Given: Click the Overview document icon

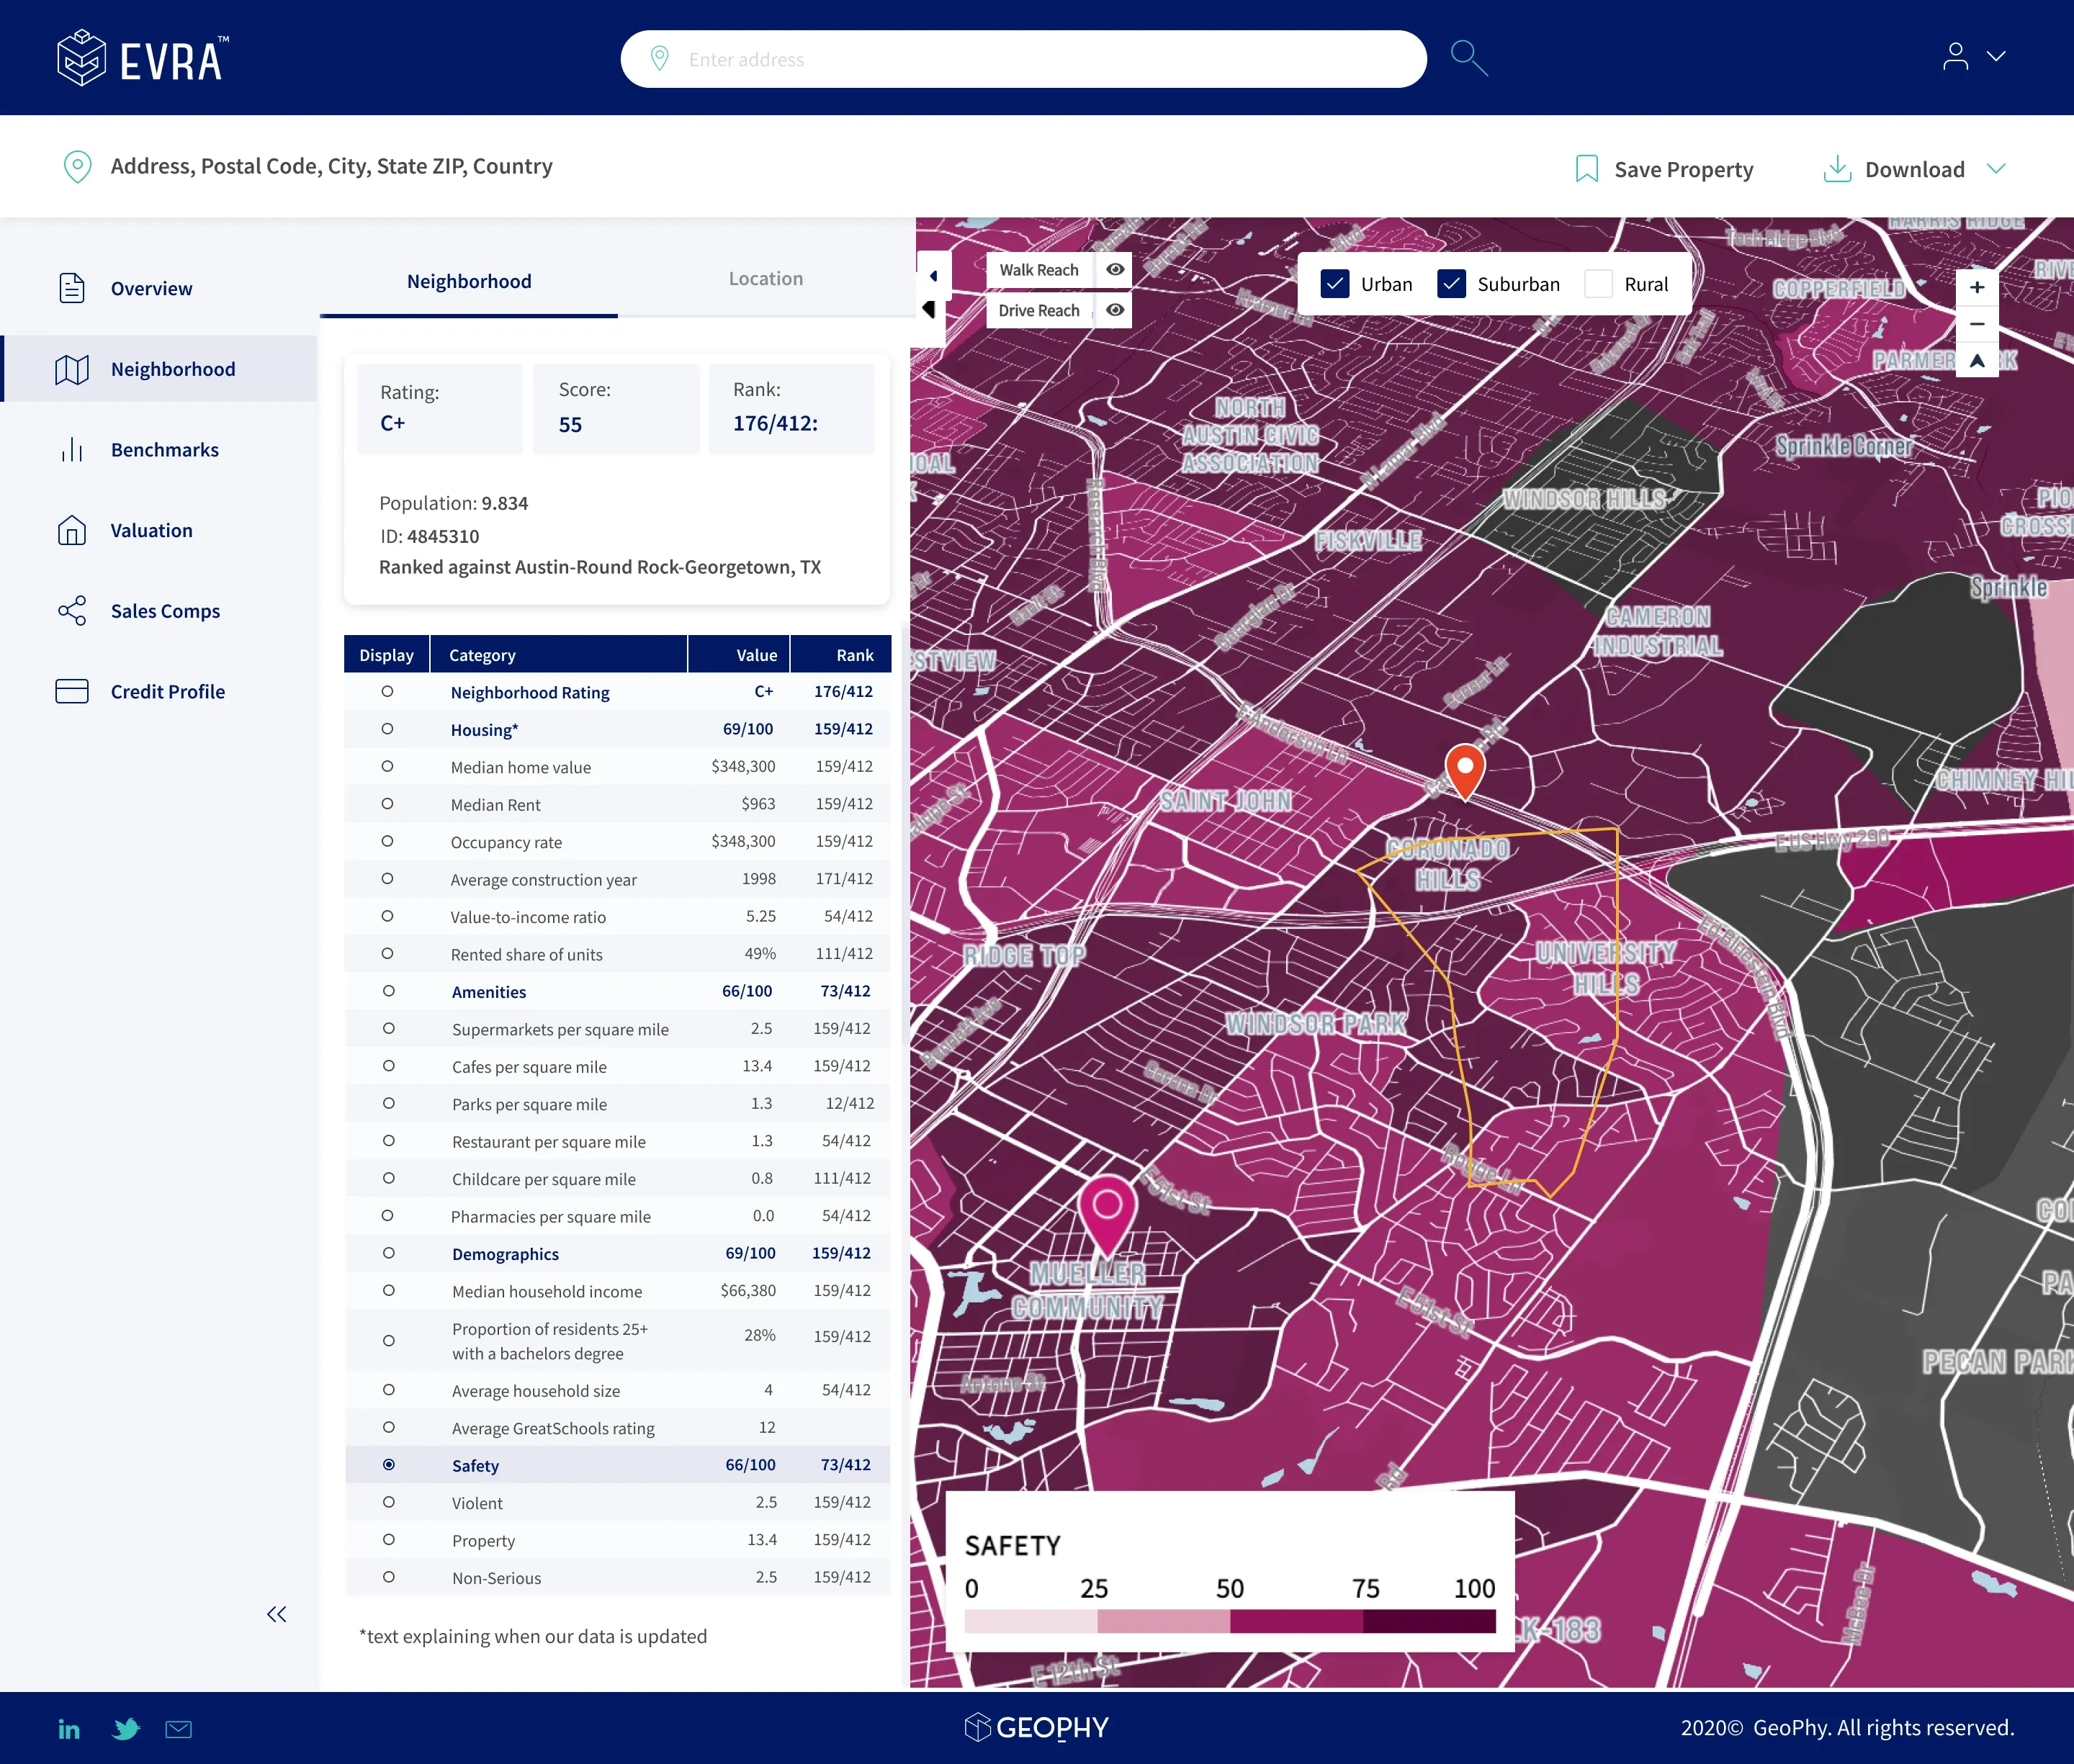Looking at the screenshot, I should click(x=72, y=288).
